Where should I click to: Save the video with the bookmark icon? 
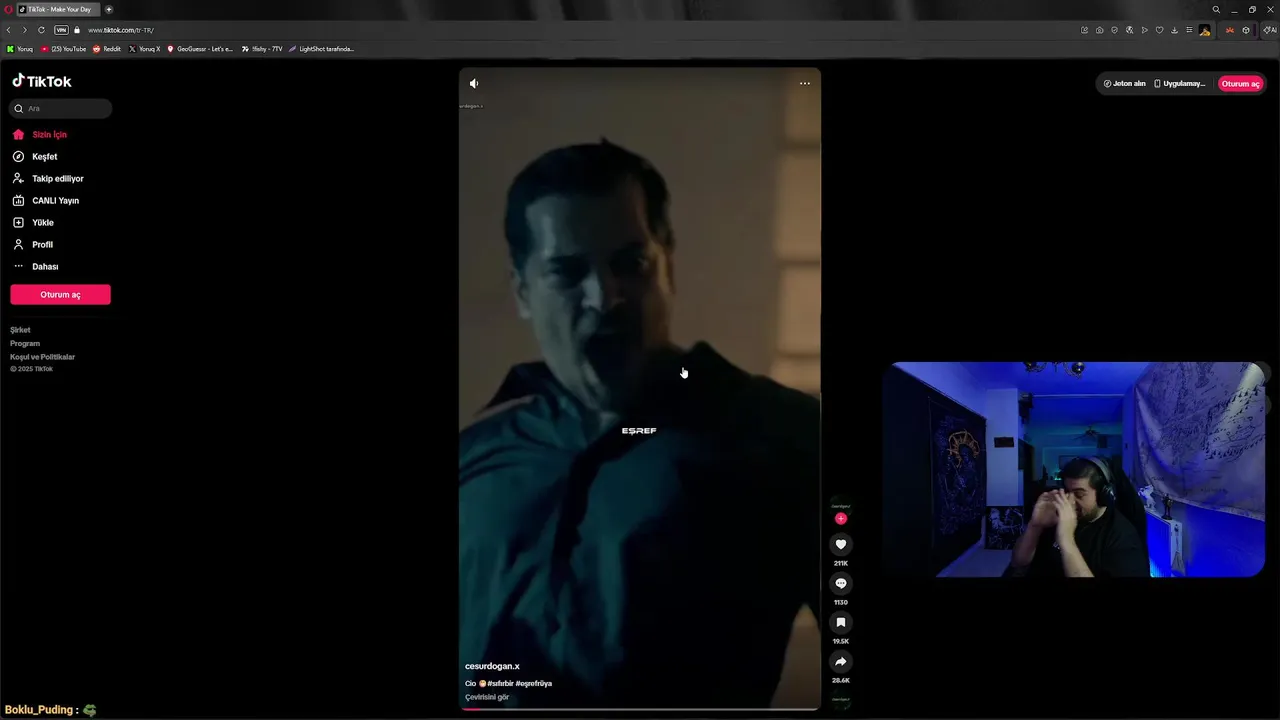click(841, 622)
